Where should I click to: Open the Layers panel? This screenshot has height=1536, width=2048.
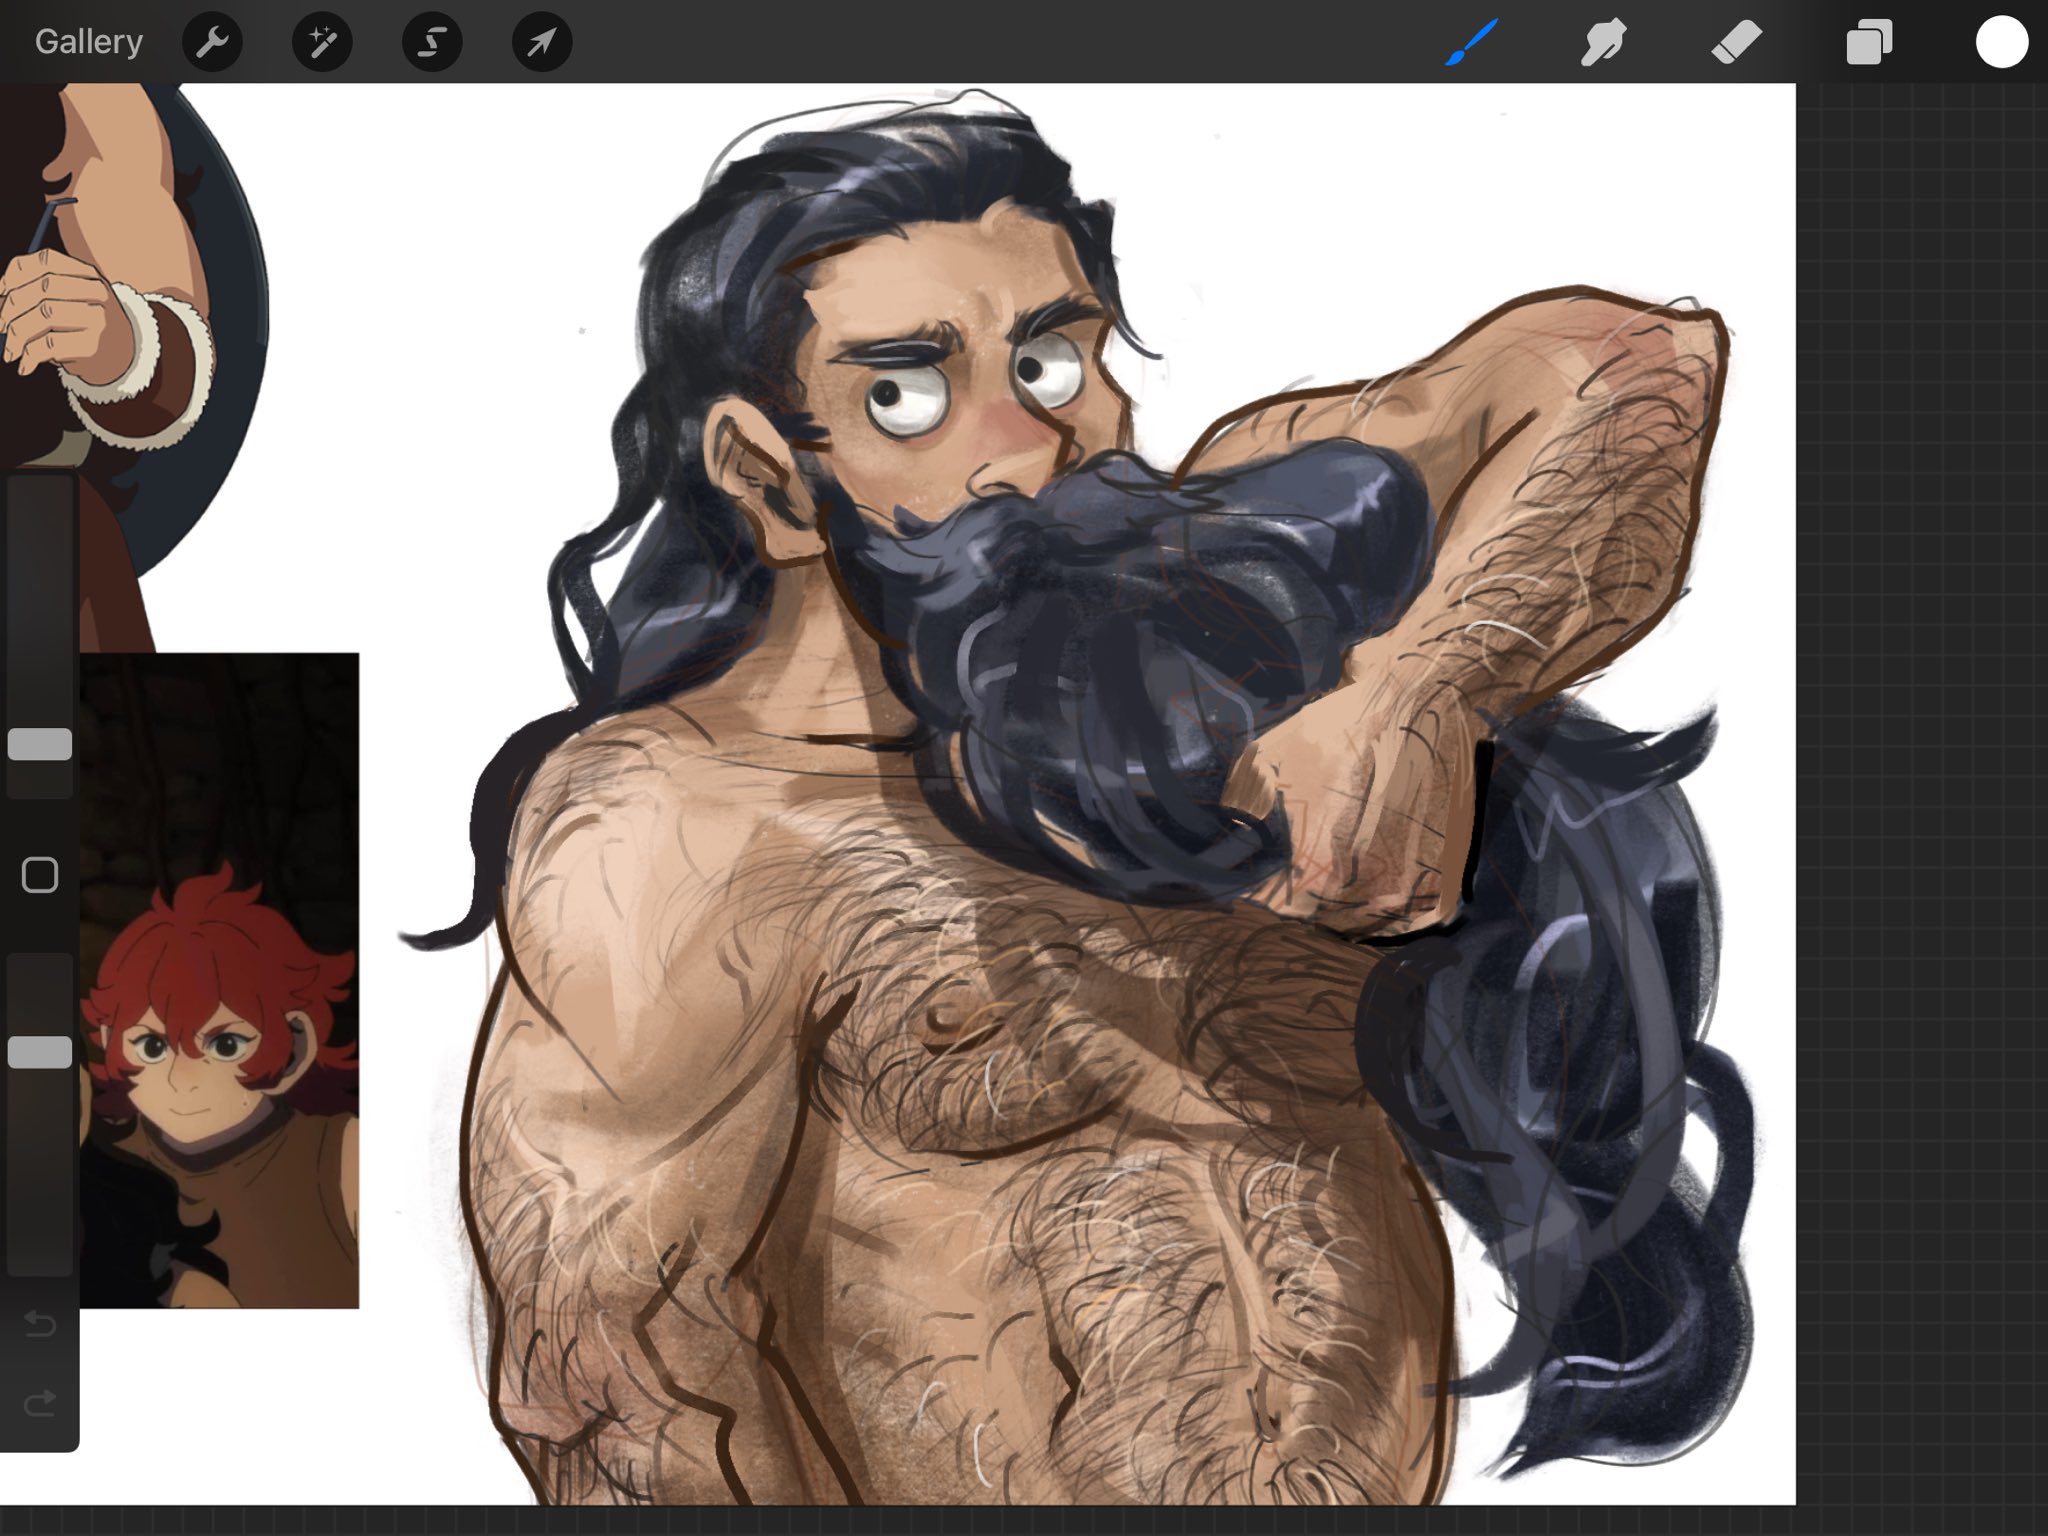(1869, 42)
